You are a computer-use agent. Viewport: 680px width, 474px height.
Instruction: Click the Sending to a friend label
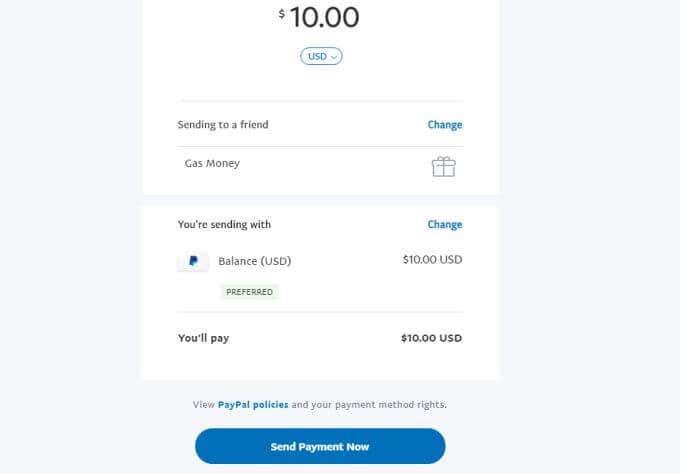223,125
